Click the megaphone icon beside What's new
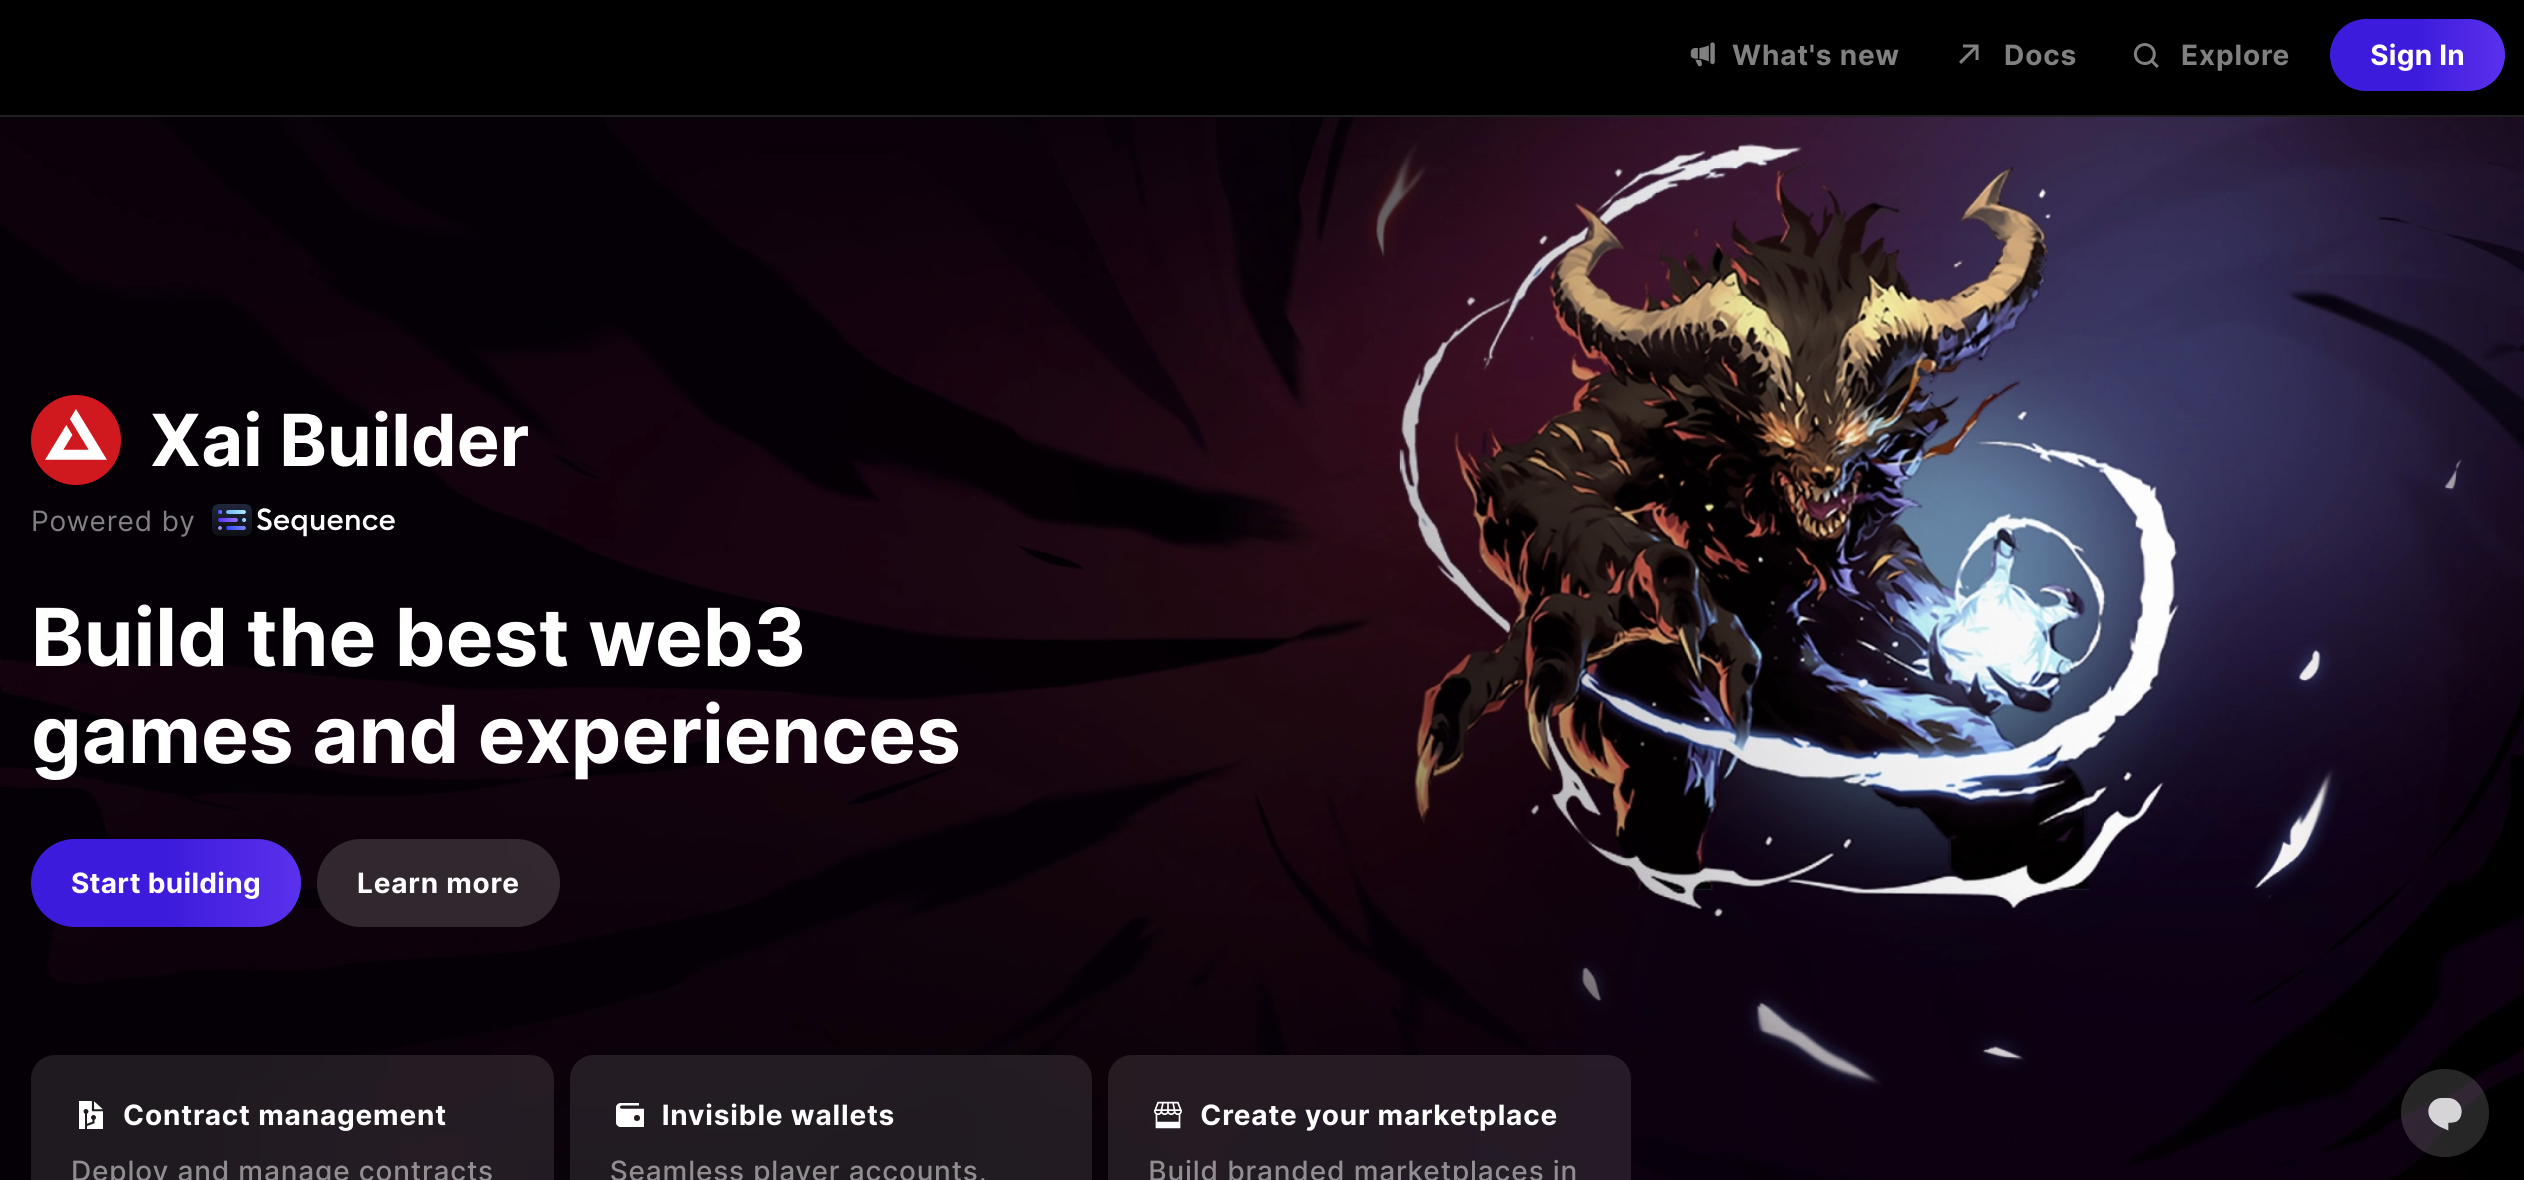The image size is (2524, 1180). [1703, 54]
